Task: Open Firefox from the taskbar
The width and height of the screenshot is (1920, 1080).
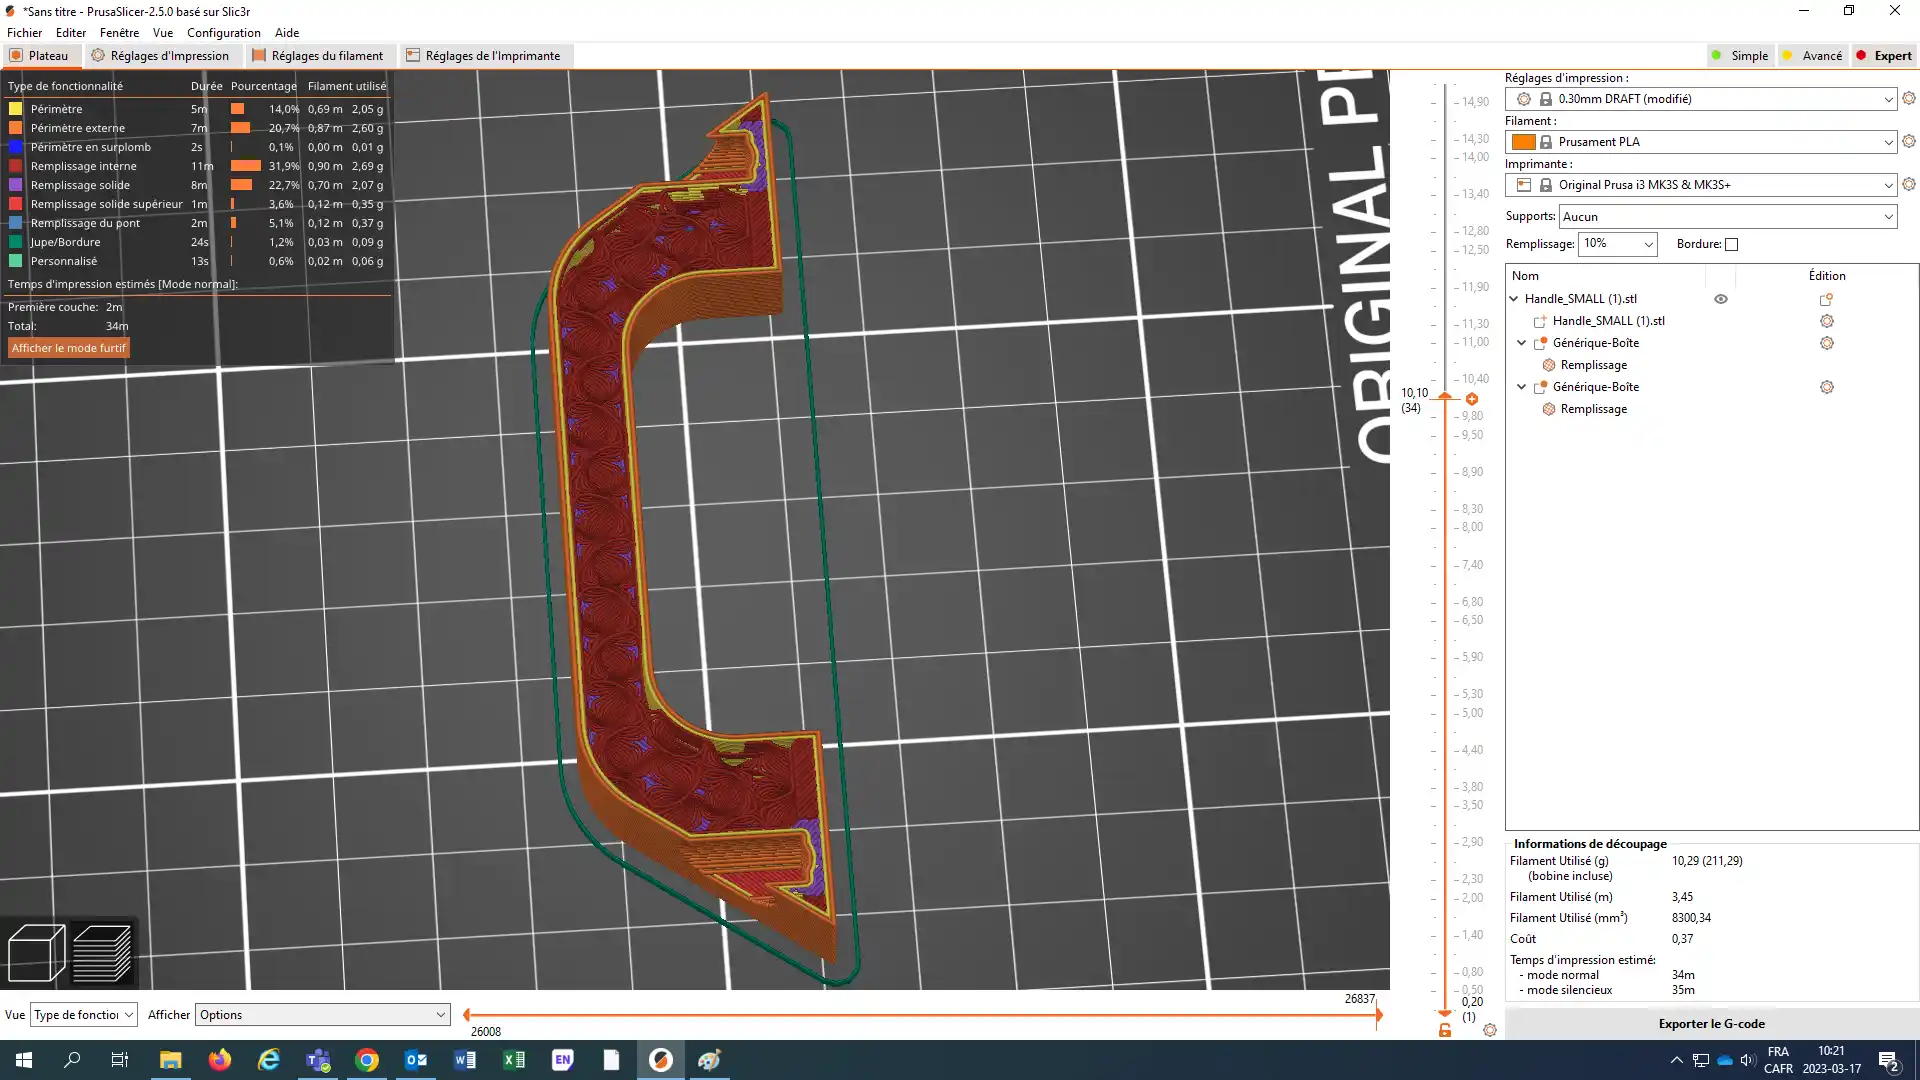Action: (220, 1060)
